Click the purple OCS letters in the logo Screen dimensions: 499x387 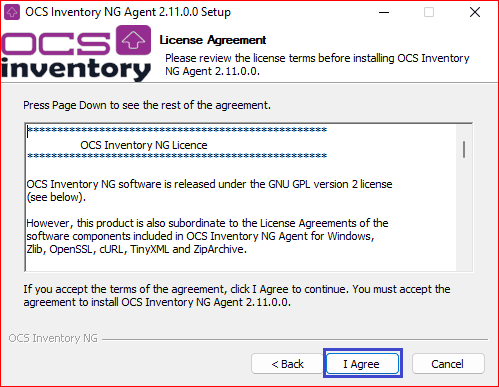pos(56,43)
